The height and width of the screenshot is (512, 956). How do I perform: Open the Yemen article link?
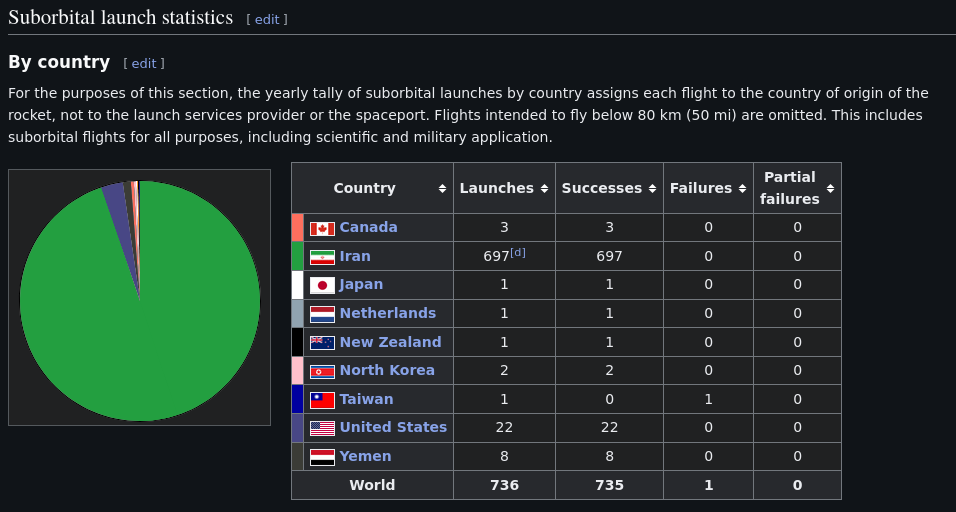tap(365, 456)
